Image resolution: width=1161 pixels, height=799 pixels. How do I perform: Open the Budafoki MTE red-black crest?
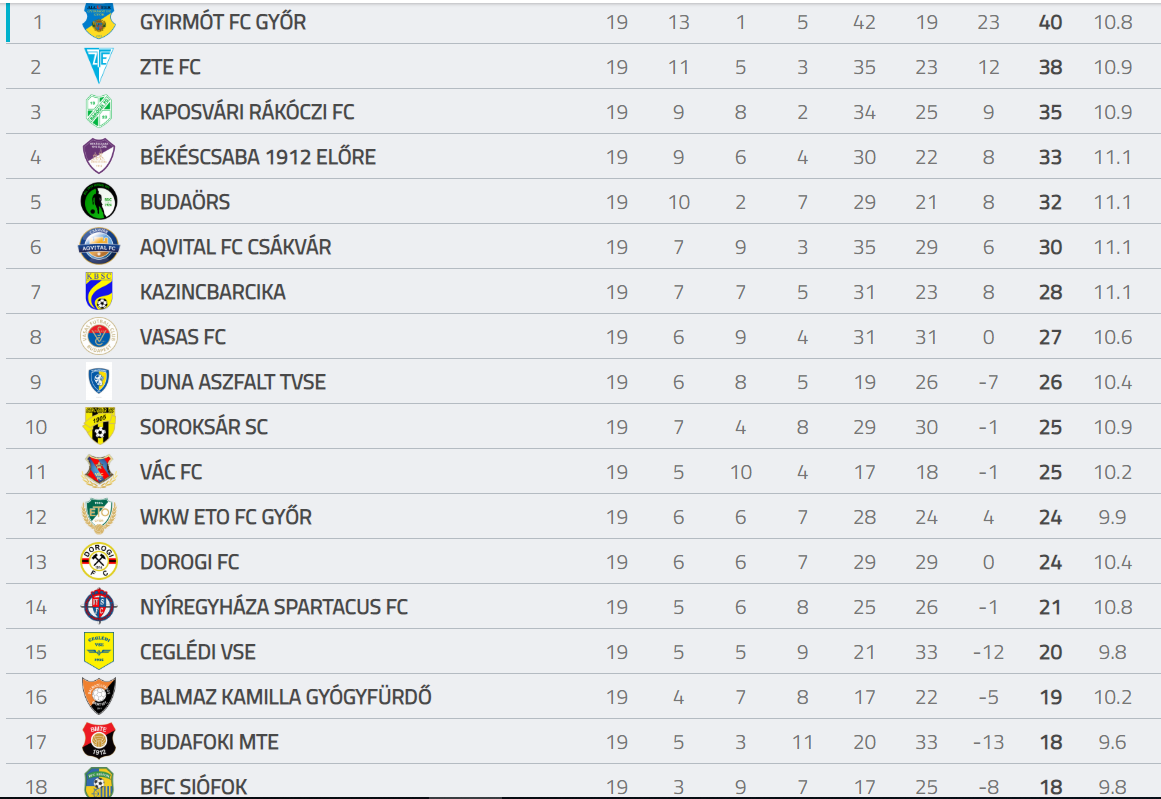98,741
